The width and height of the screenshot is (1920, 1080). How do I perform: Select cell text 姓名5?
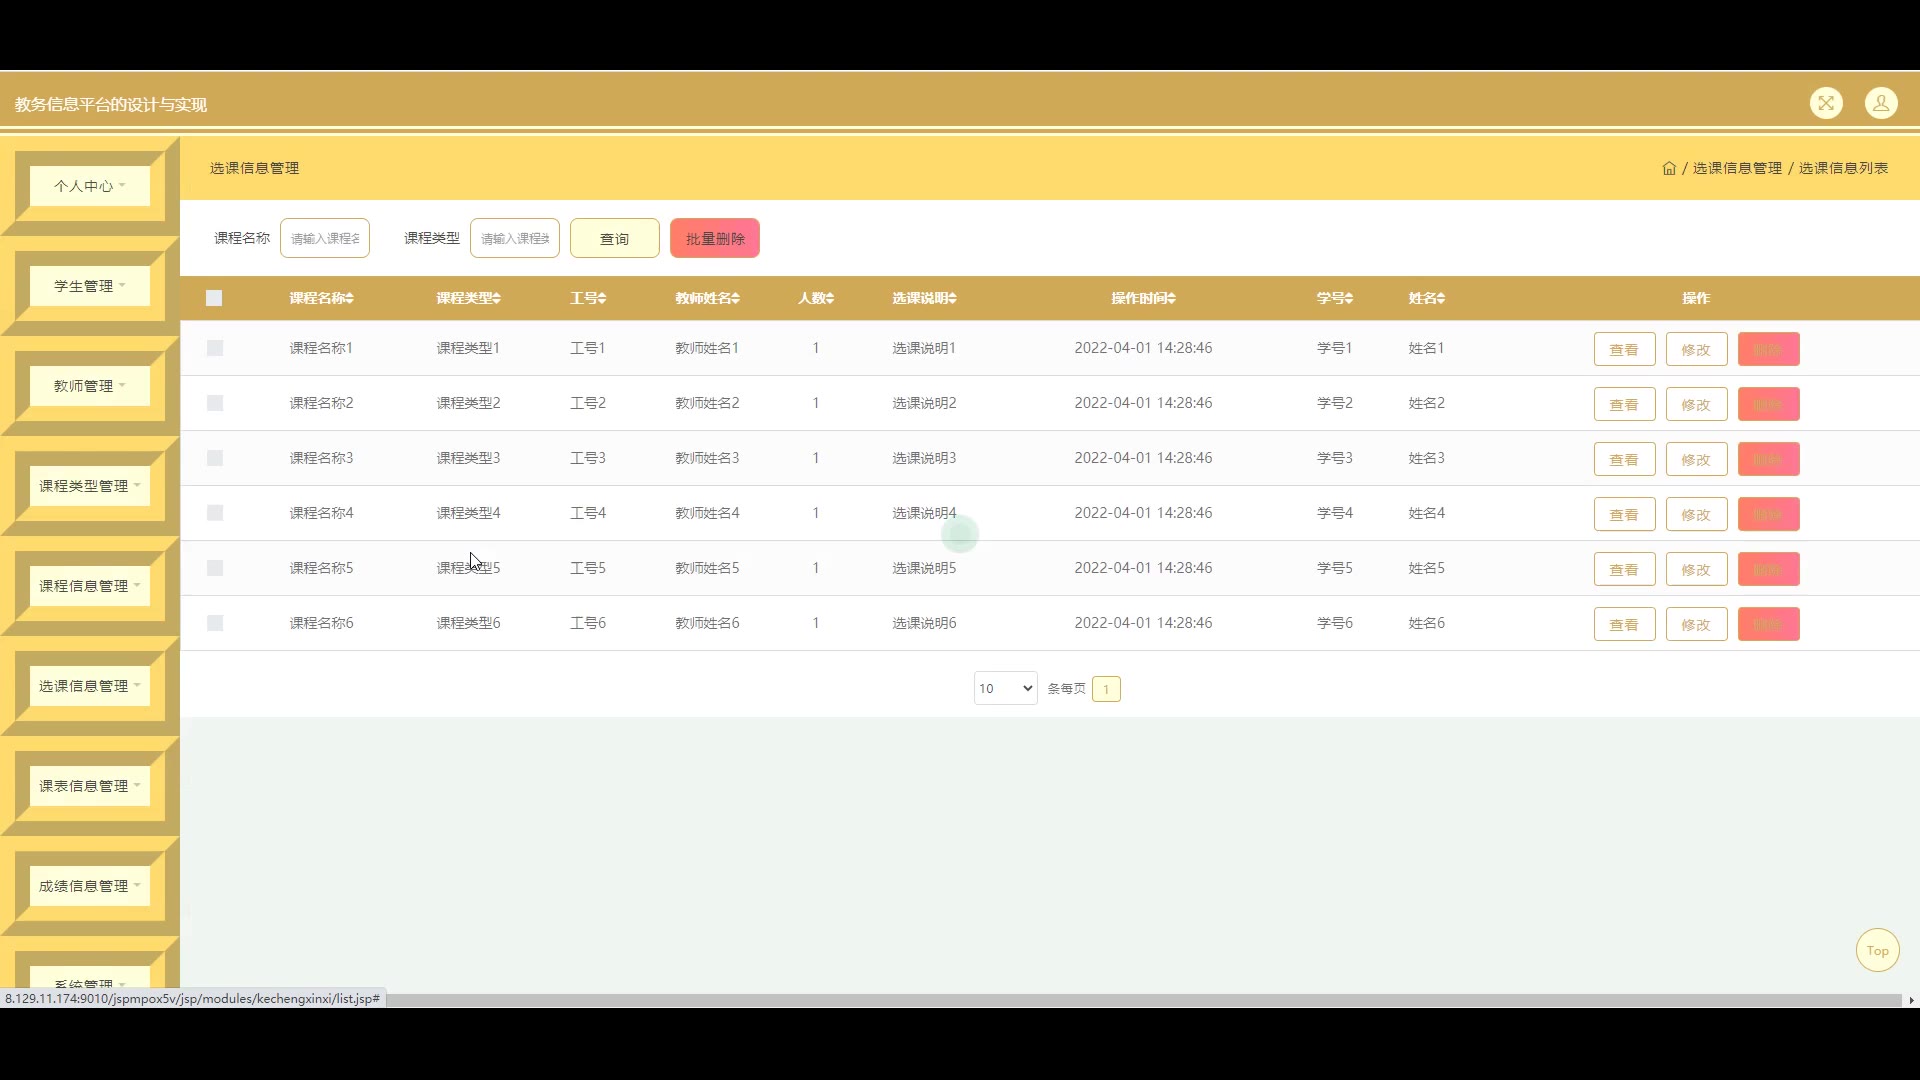tap(1427, 568)
